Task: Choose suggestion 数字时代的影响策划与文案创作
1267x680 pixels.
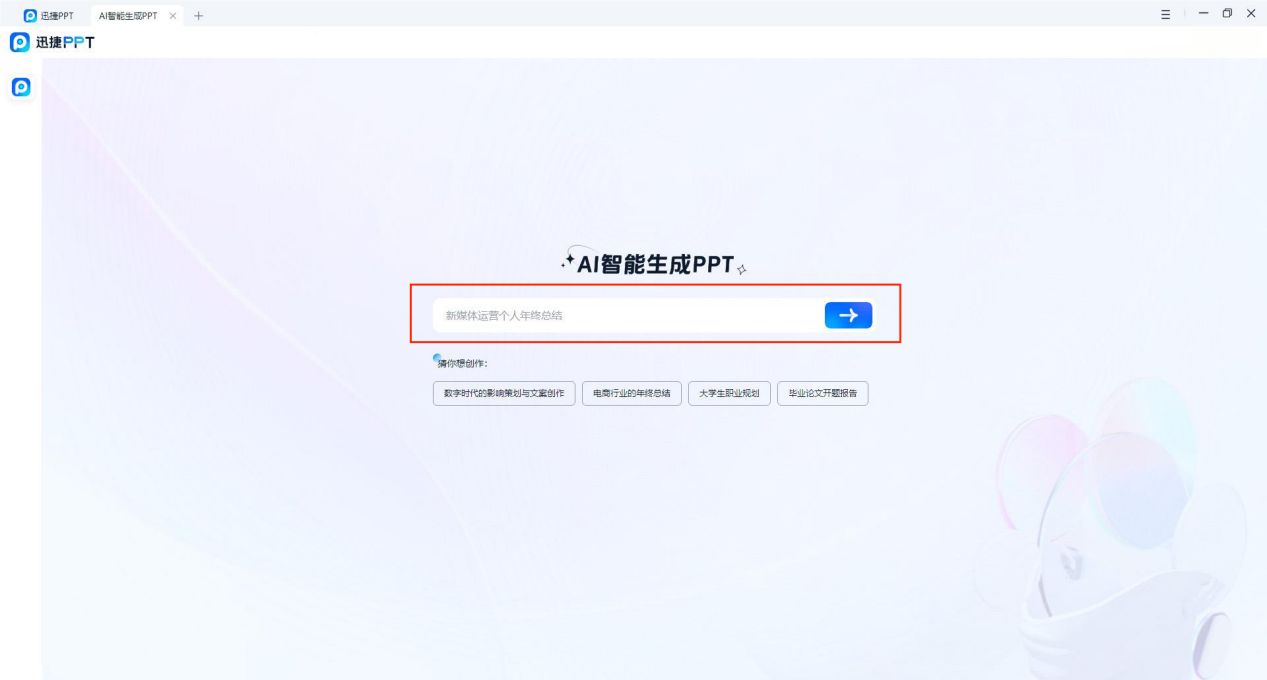Action: (504, 394)
